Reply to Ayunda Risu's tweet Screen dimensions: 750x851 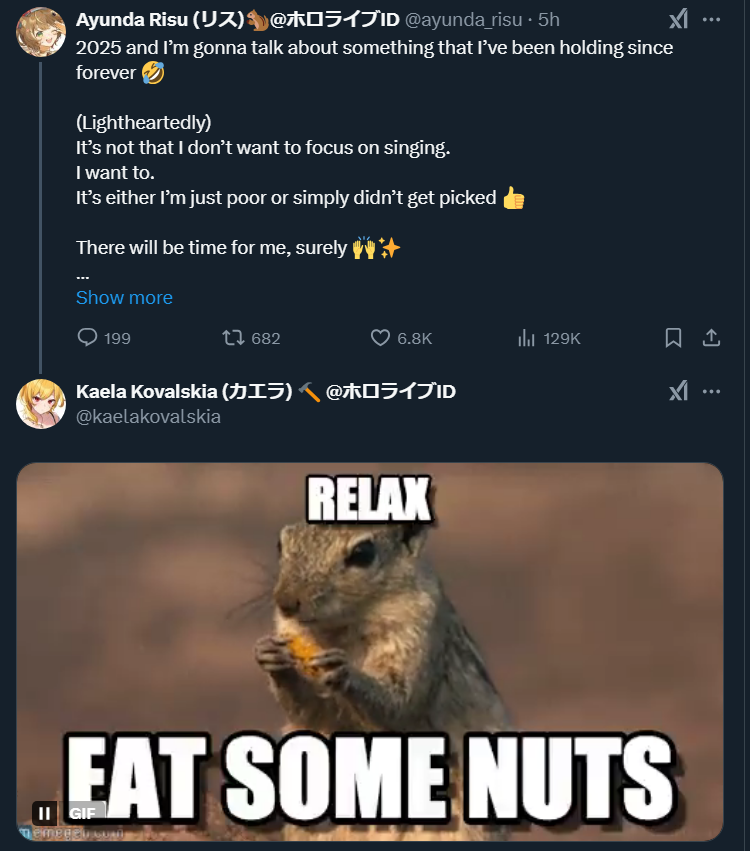coord(88,338)
